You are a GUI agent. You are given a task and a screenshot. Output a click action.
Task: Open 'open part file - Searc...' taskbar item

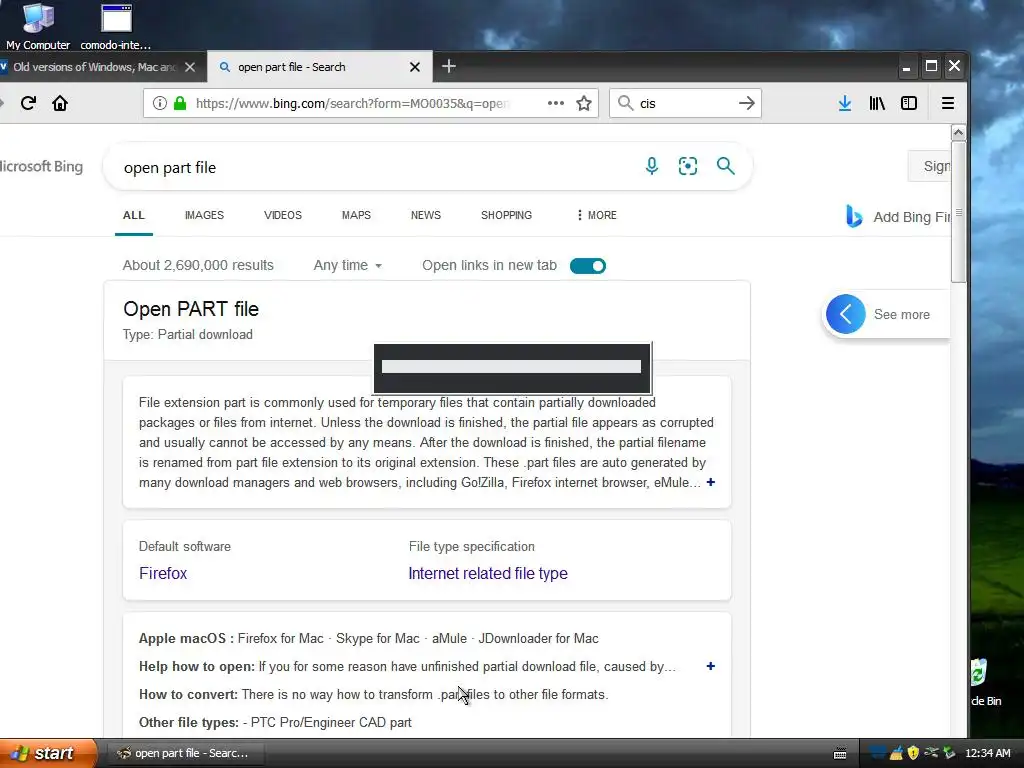(x=185, y=753)
